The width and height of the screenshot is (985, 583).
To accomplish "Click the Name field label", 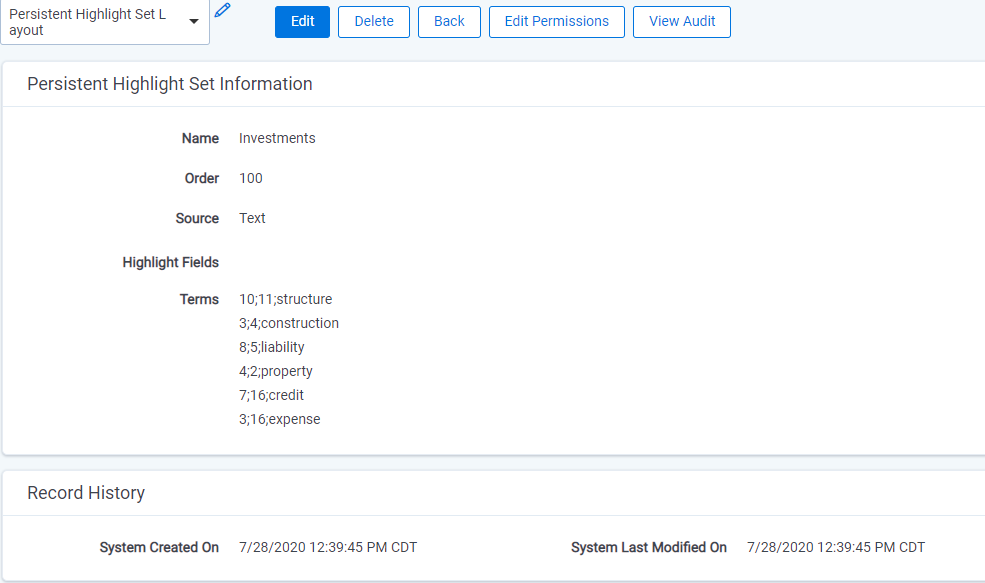I will click(200, 138).
